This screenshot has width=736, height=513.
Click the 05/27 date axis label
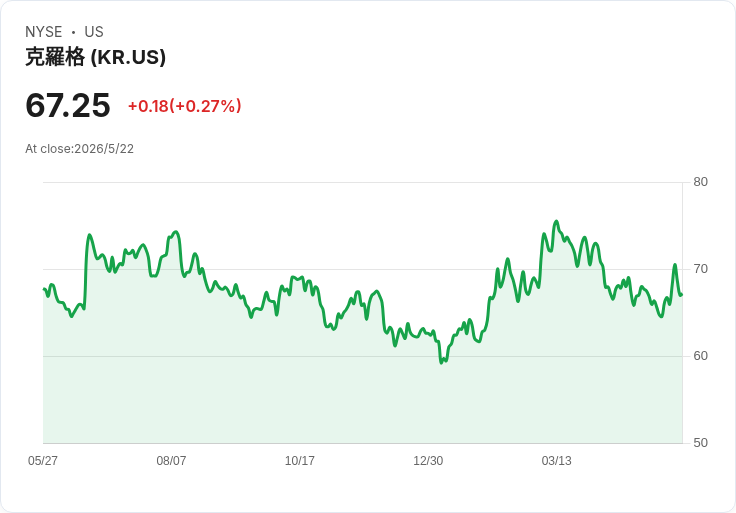tap(43, 461)
